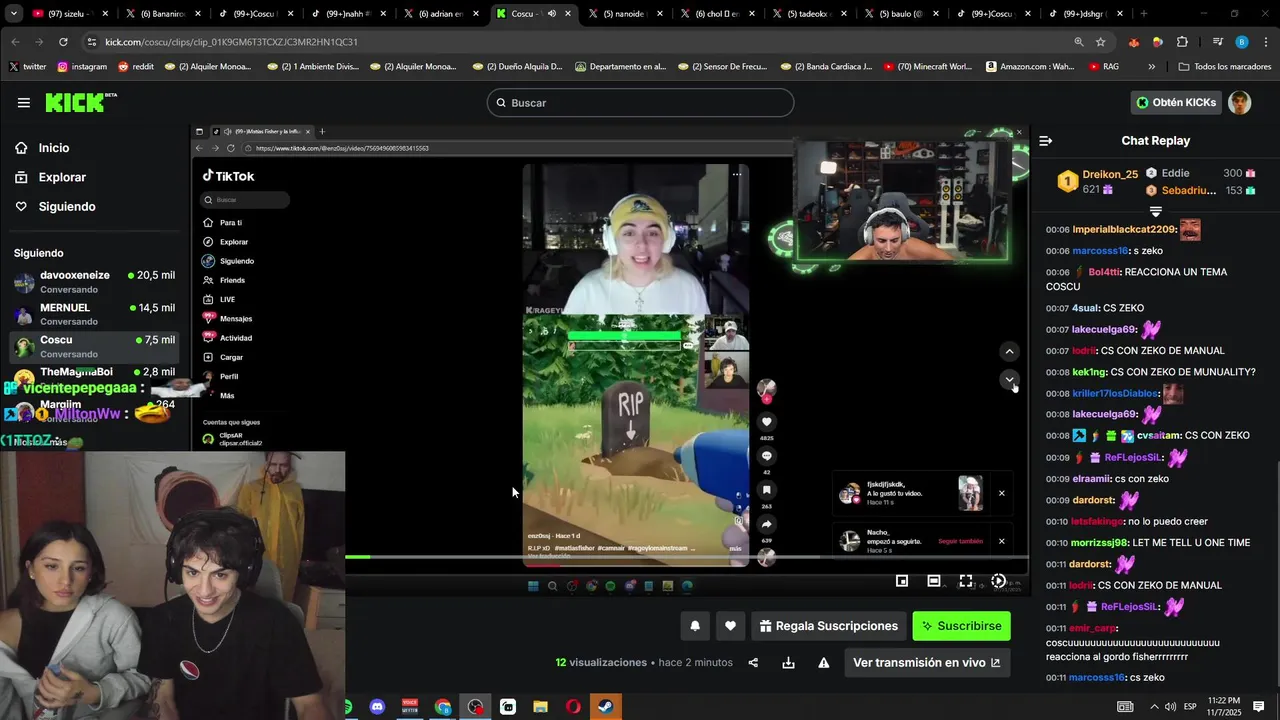The image size is (1280, 720).
Task: Click chat username Bol4tti
Action: (x=1105, y=272)
